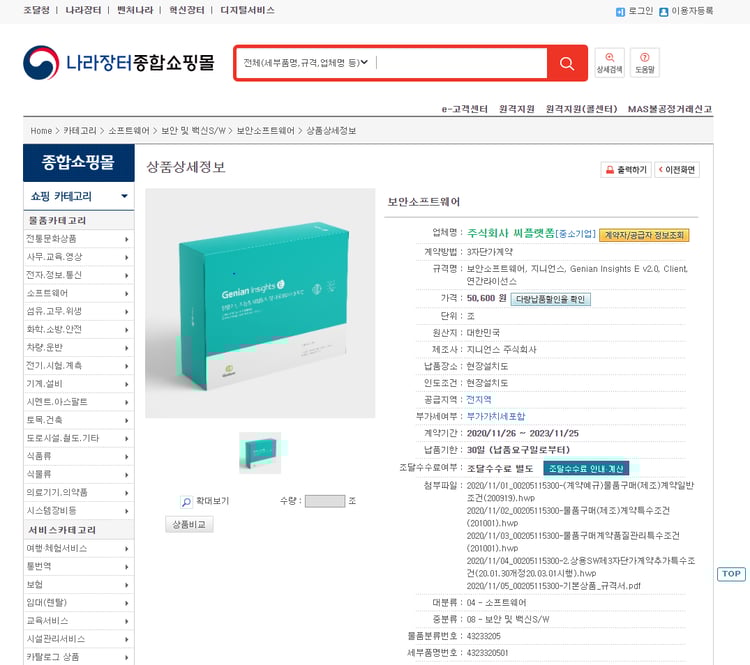Open 통번역 service category
Image resolution: width=750 pixels, height=665 pixels.
click(78, 567)
